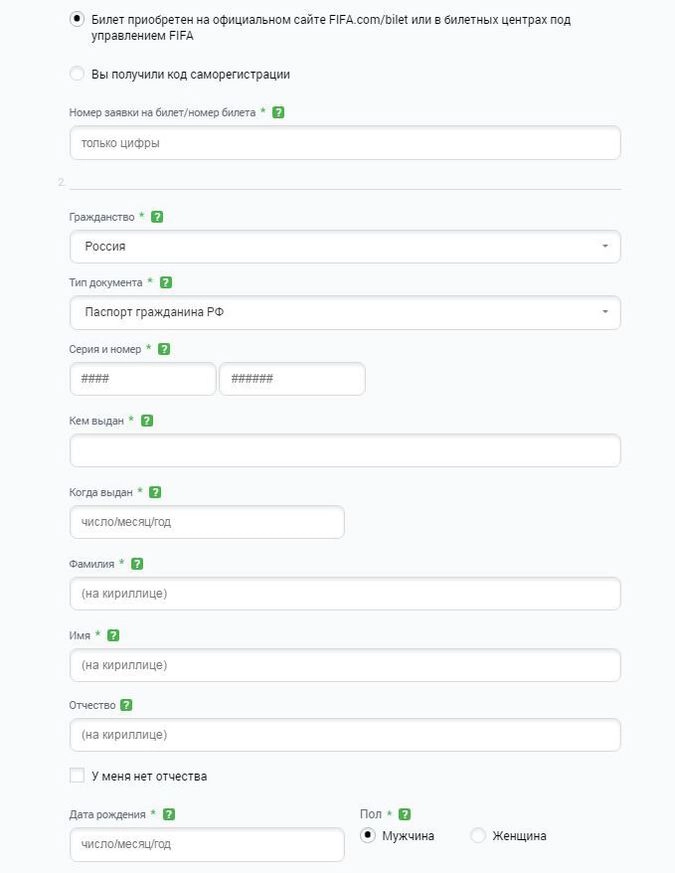Click help icon next to Номер заявки на билет

(x=278, y=112)
